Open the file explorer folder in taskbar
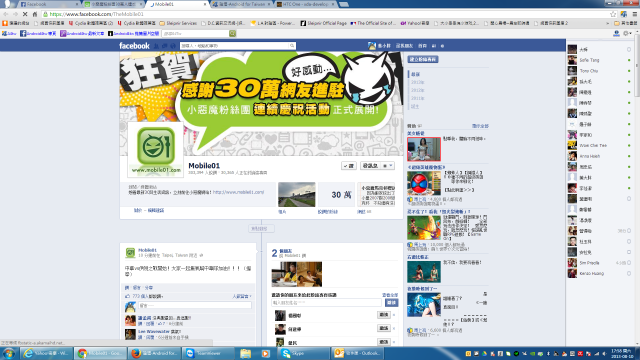The image size is (640, 360). point(245,353)
